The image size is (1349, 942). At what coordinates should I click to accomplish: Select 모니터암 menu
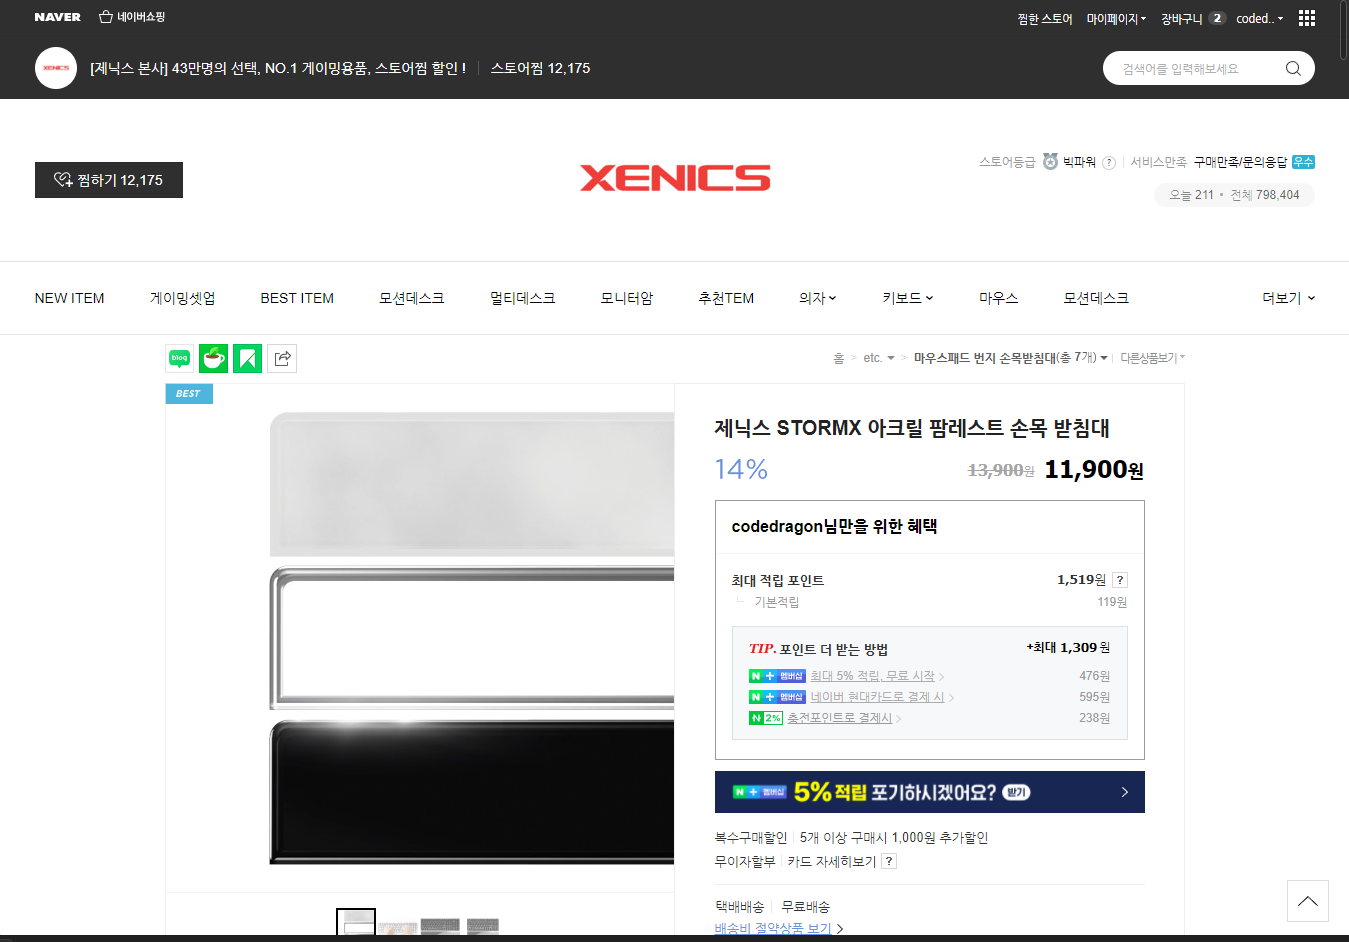click(x=626, y=298)
